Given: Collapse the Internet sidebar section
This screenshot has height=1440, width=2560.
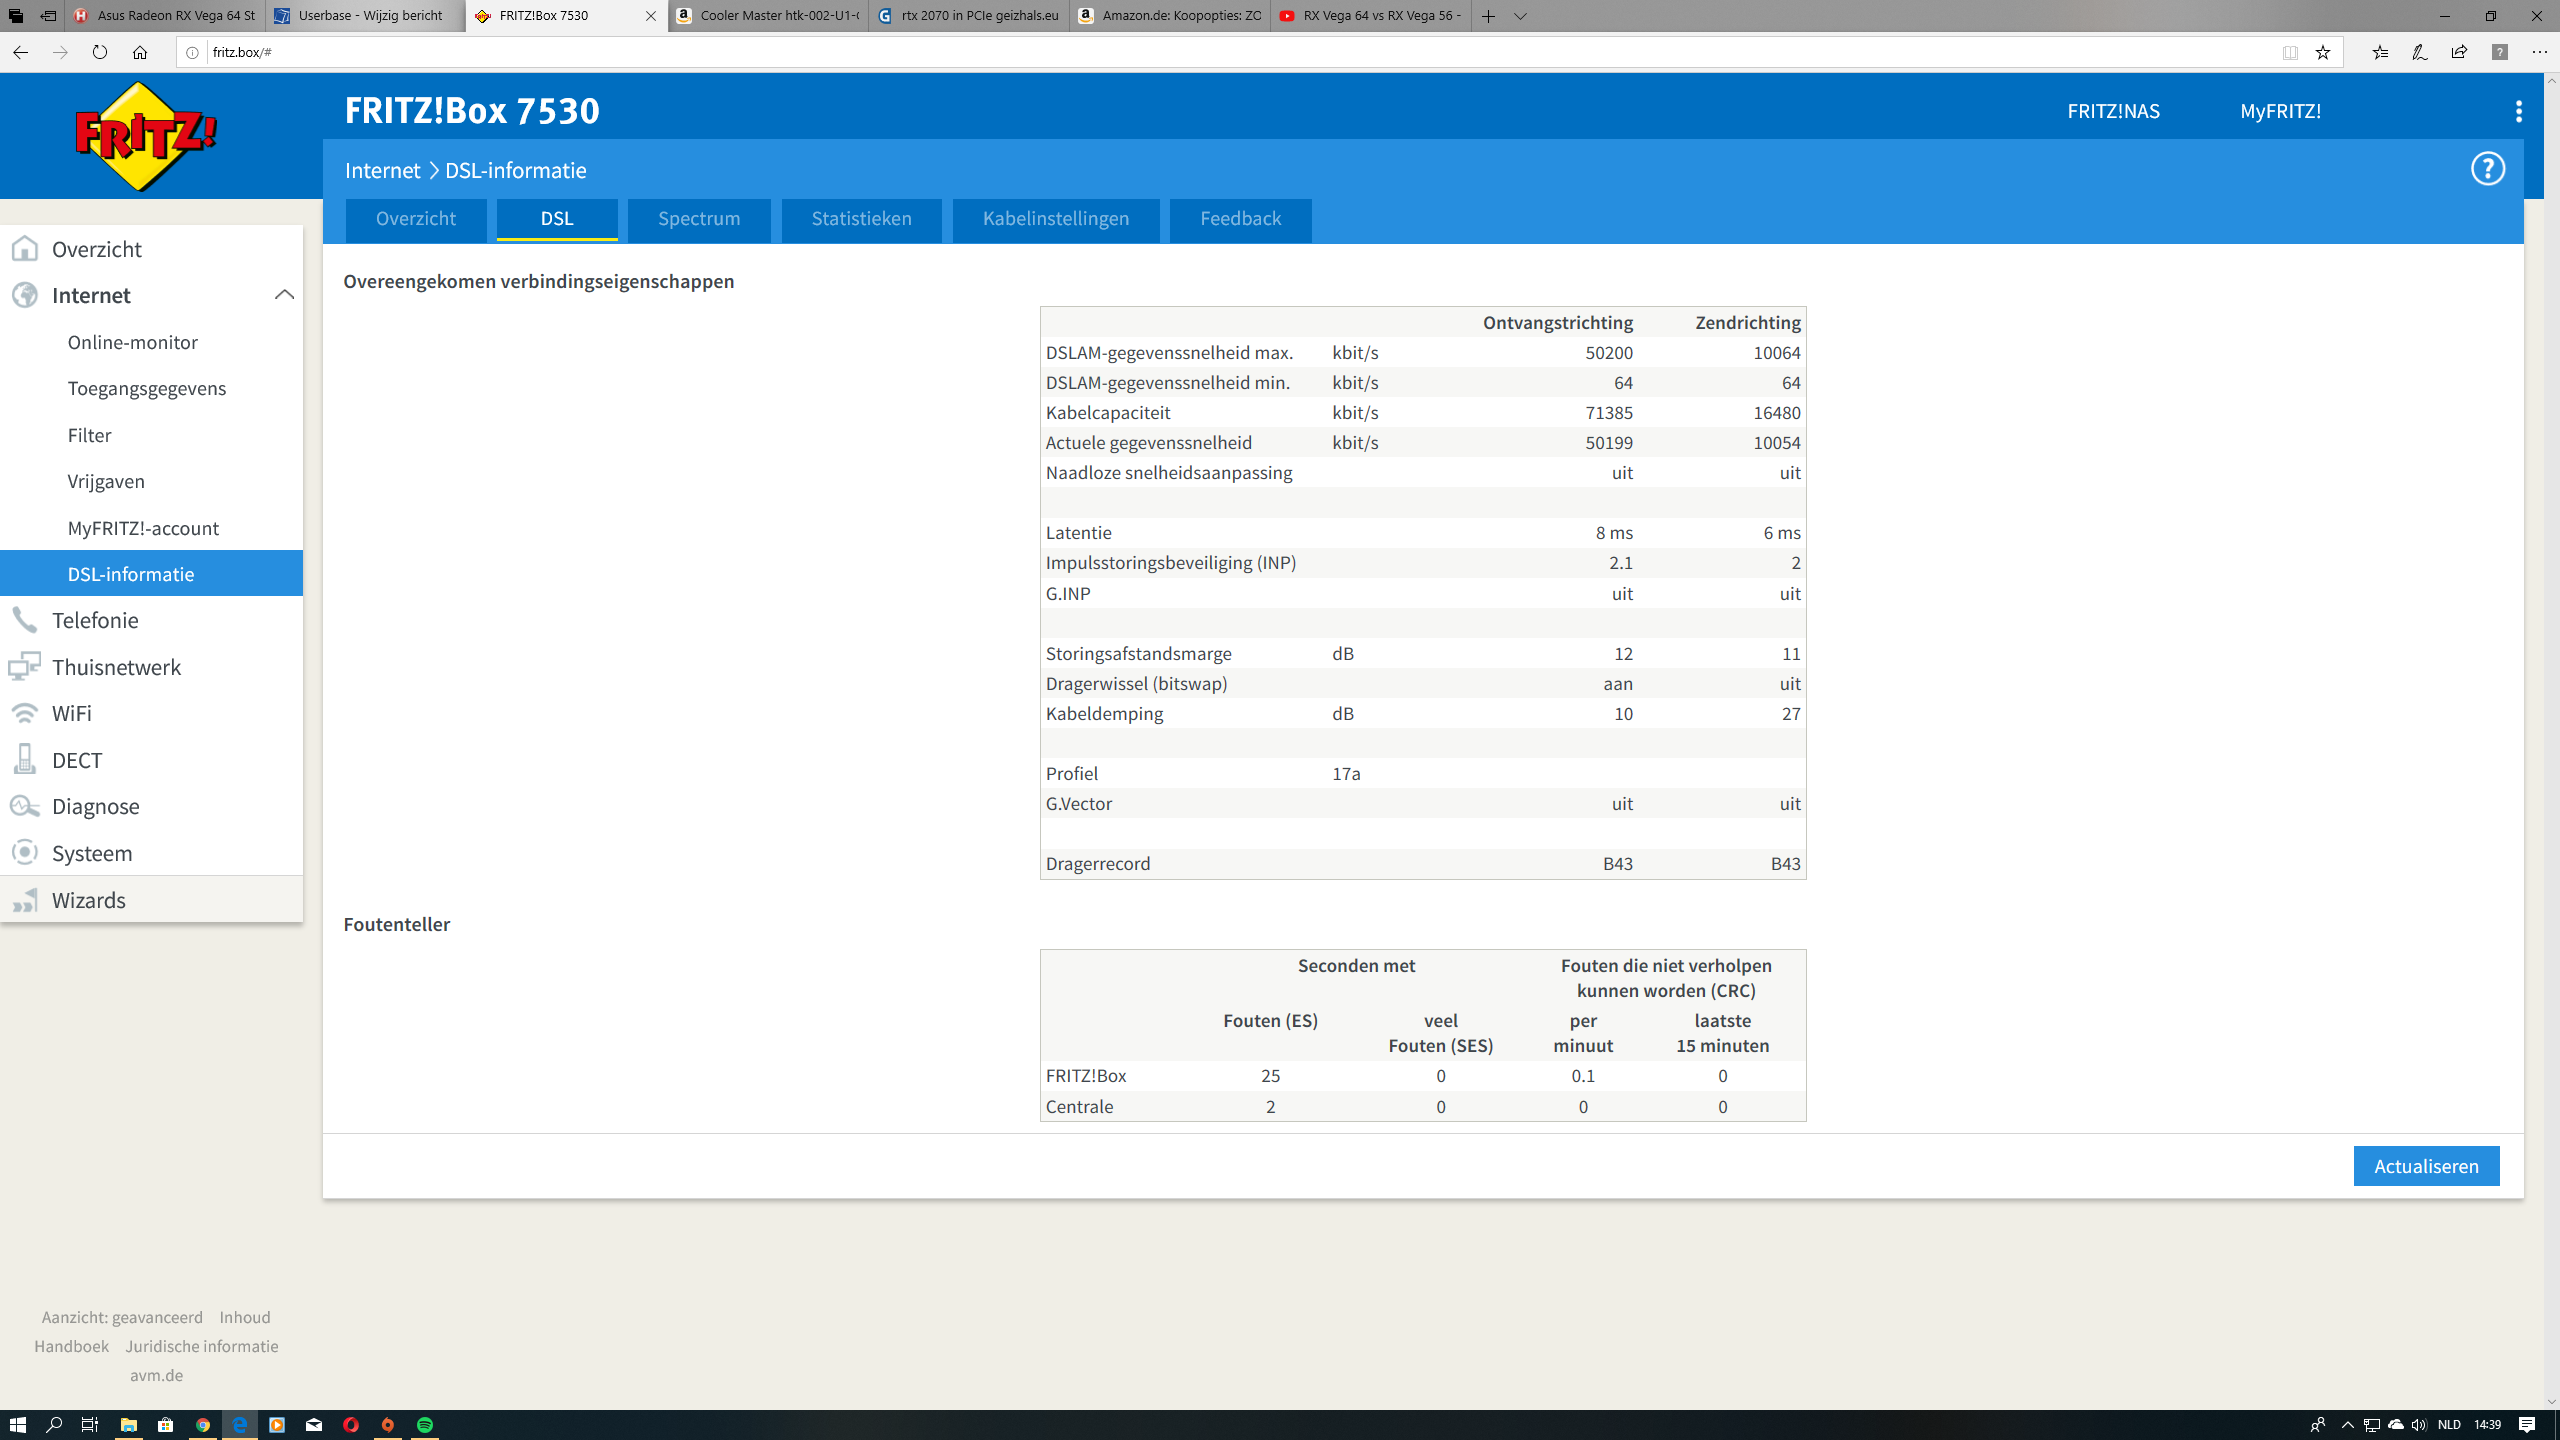Looking at the screenshot, I should pyautogui.click(x=284, y=295).
